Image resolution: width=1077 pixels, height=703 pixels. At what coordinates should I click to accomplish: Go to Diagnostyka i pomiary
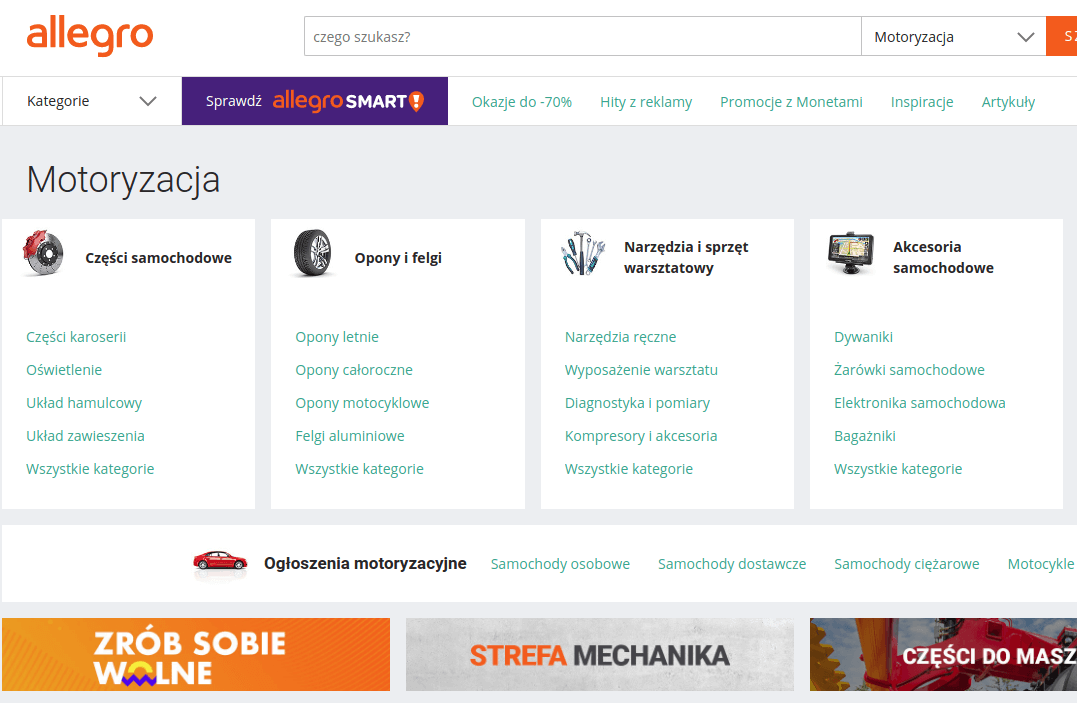(637, 403)
